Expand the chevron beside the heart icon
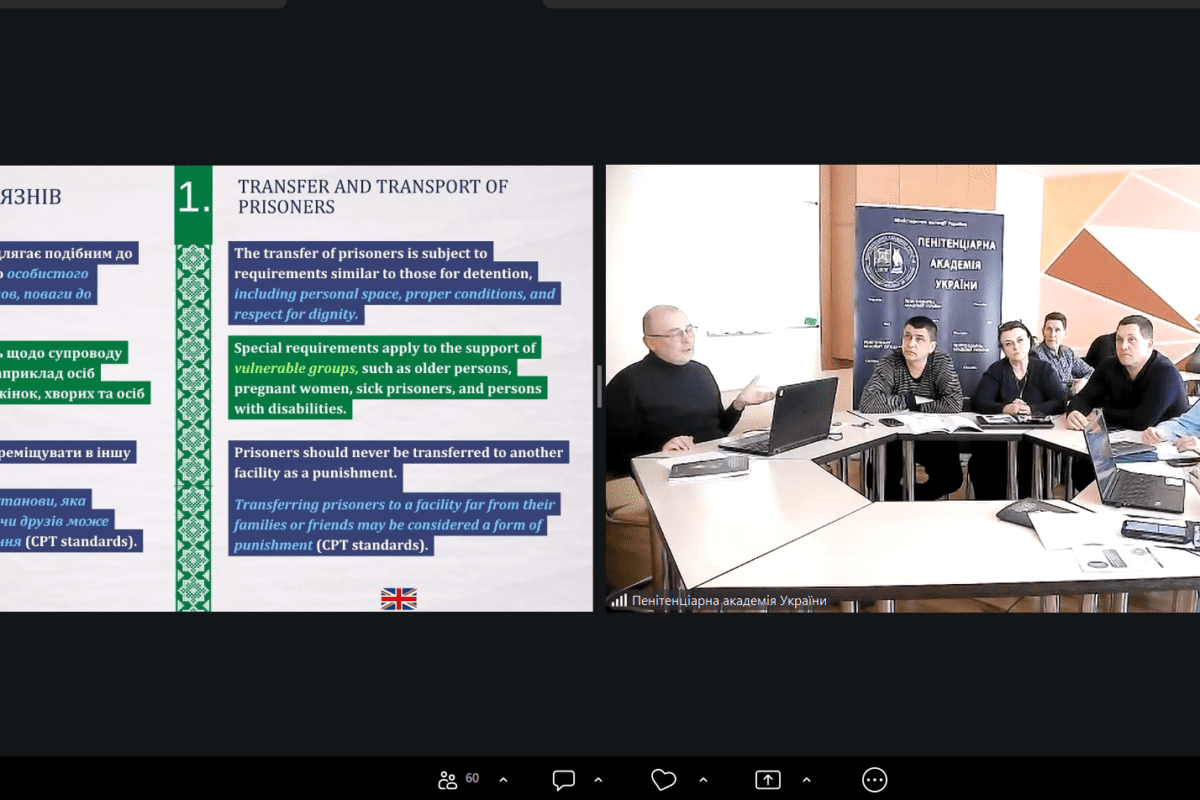This screenshot has height=800, width=1200. coord(702,780)
